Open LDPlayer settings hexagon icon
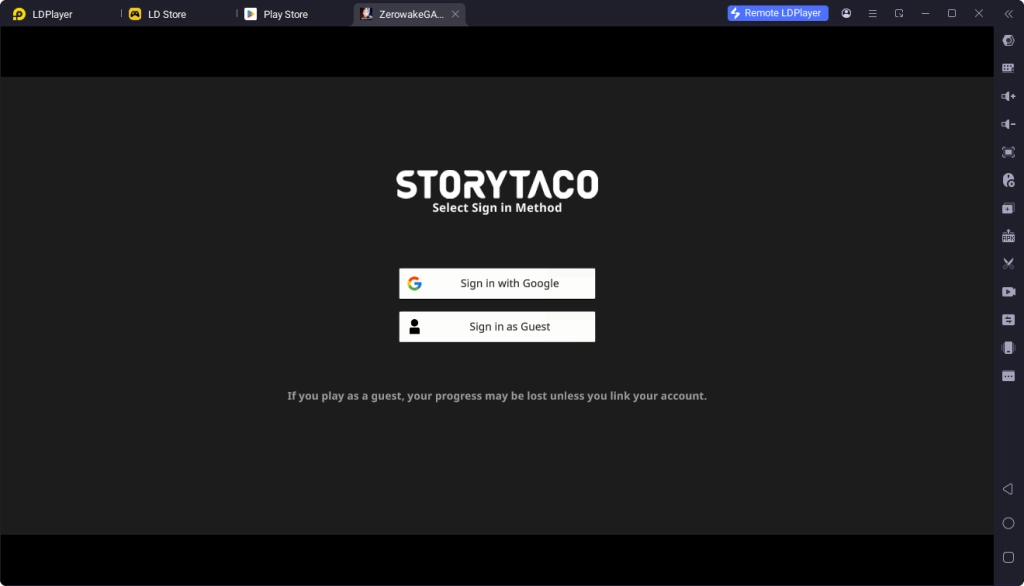The image size is (1024, 586). (1008, 40)
